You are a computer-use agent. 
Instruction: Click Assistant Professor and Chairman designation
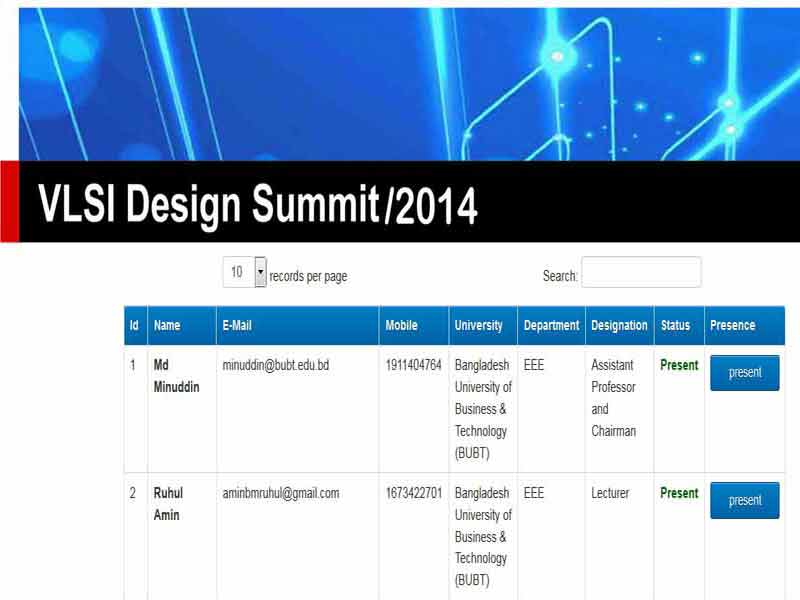click(613, 398)
